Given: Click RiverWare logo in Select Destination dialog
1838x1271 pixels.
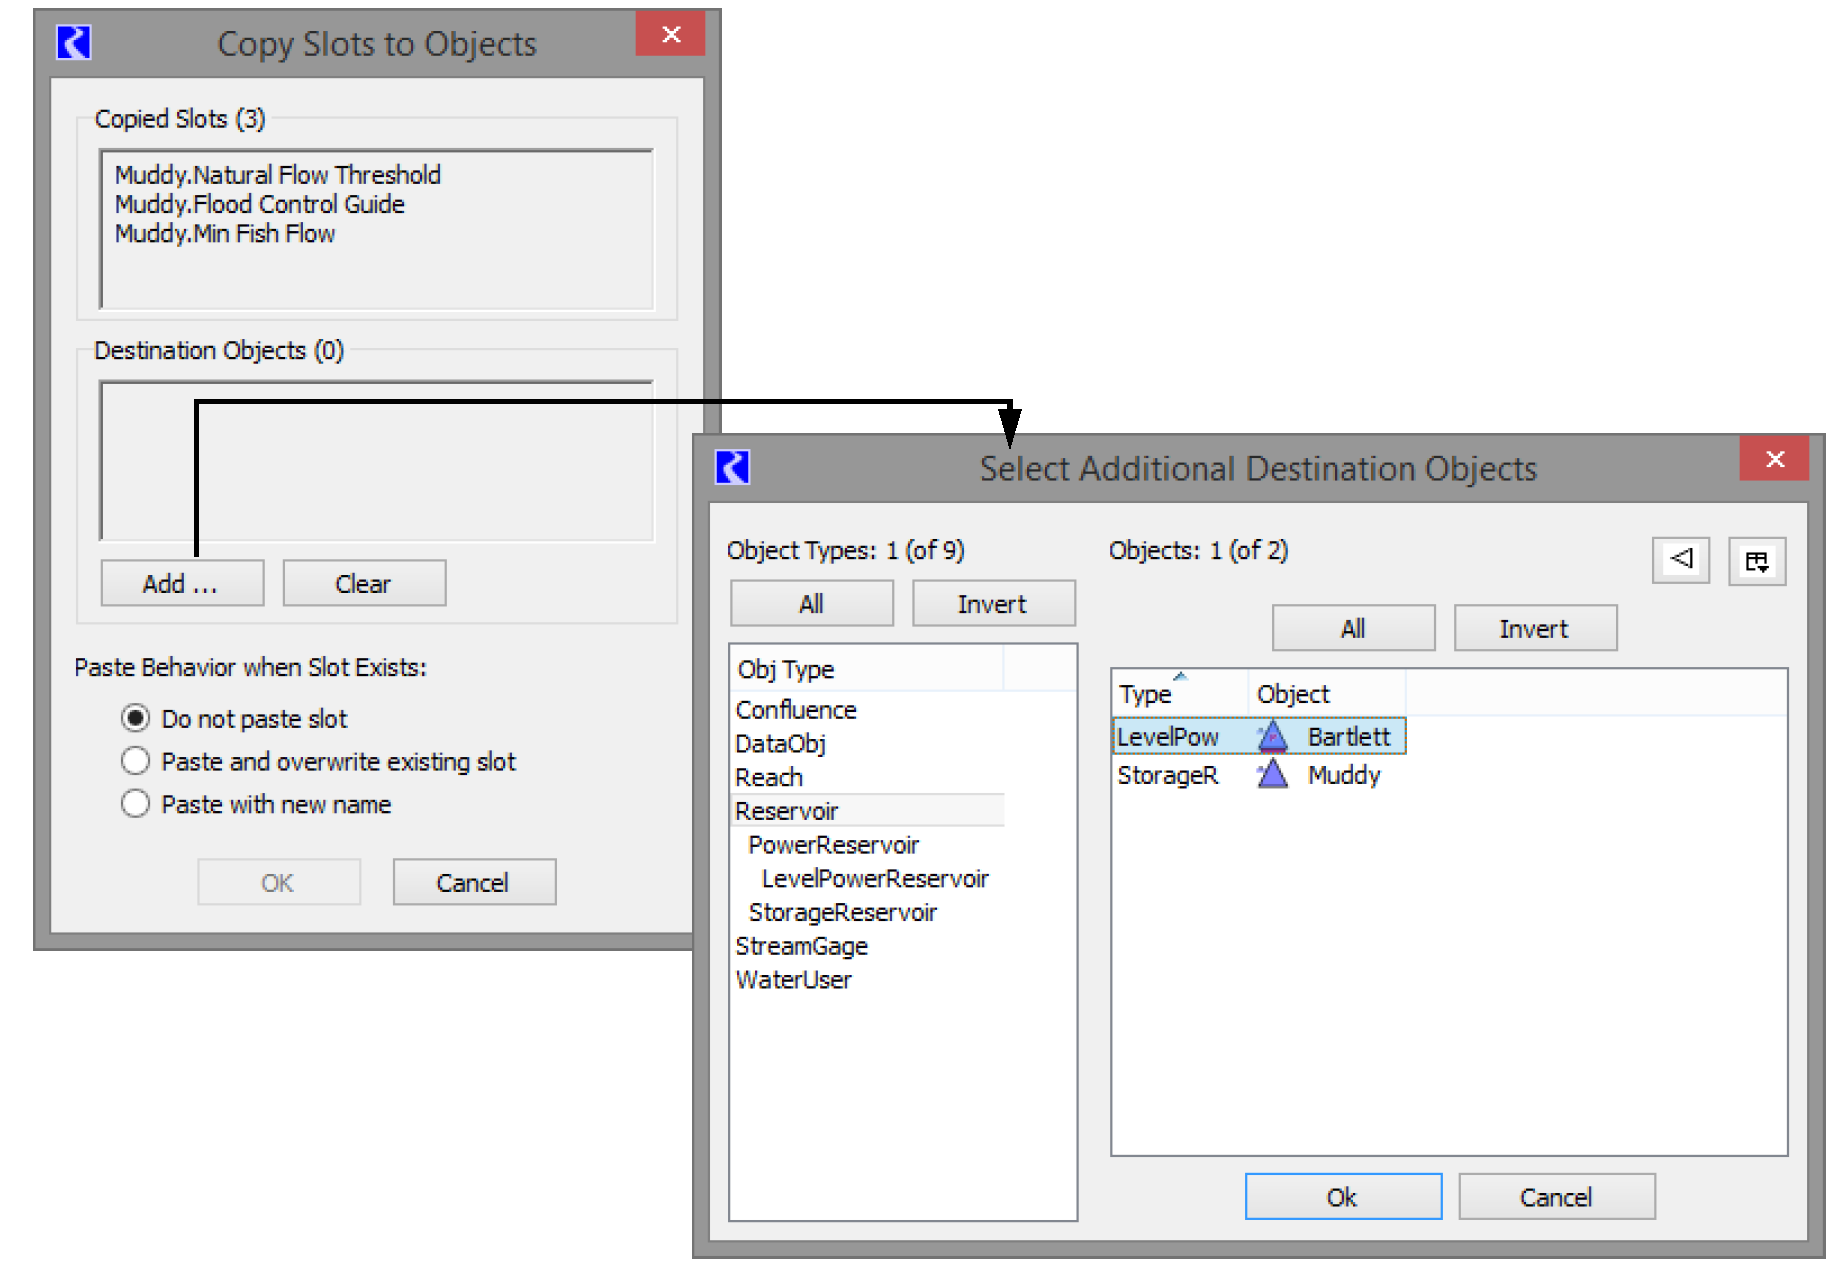Looking at the screenshot, I should click(732, 467).
